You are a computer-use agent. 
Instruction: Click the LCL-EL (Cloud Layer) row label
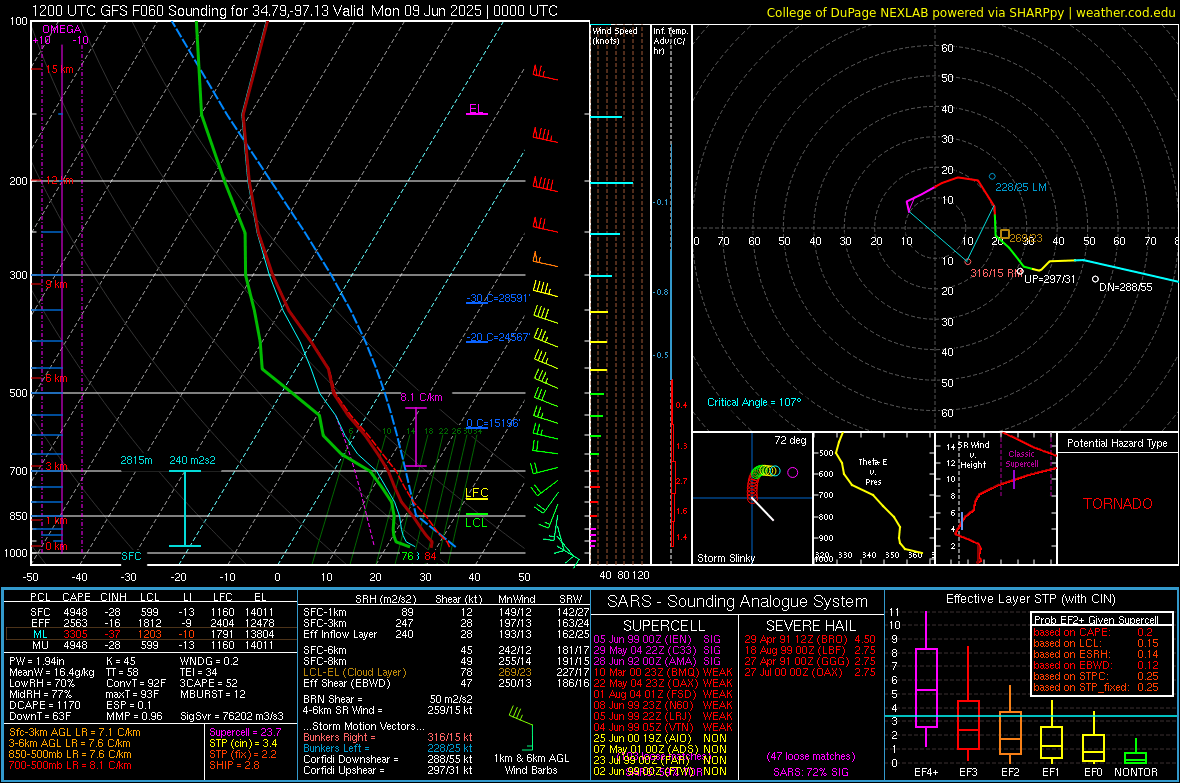click(x=354, y=672)
